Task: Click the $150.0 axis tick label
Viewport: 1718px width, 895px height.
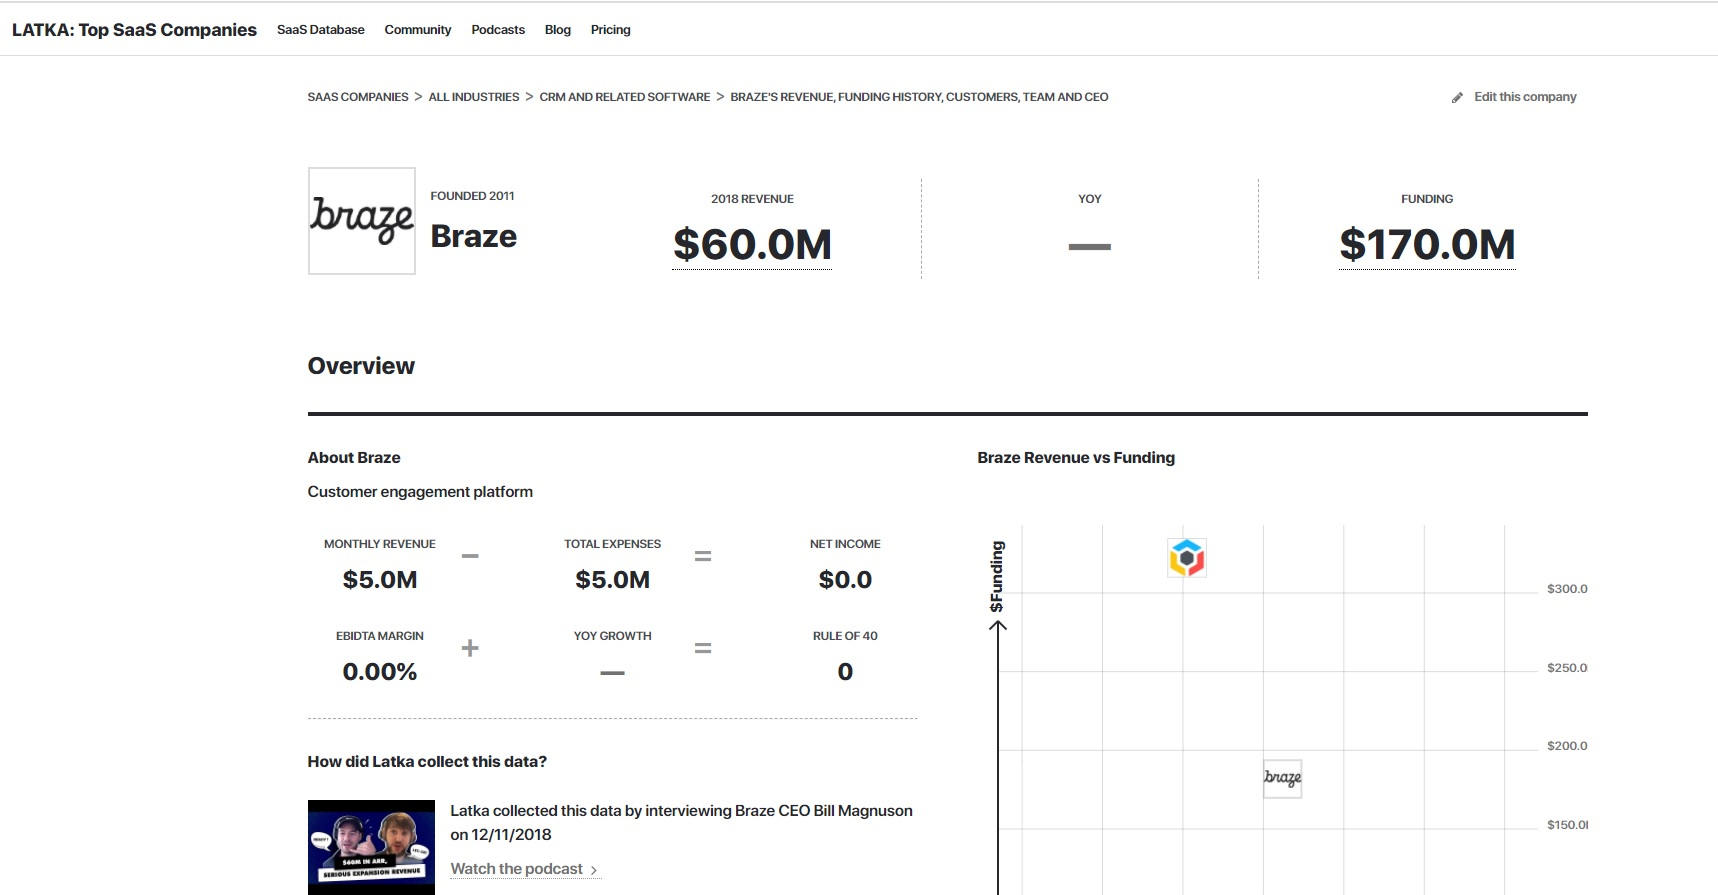Action: [x=1567, y=825]
